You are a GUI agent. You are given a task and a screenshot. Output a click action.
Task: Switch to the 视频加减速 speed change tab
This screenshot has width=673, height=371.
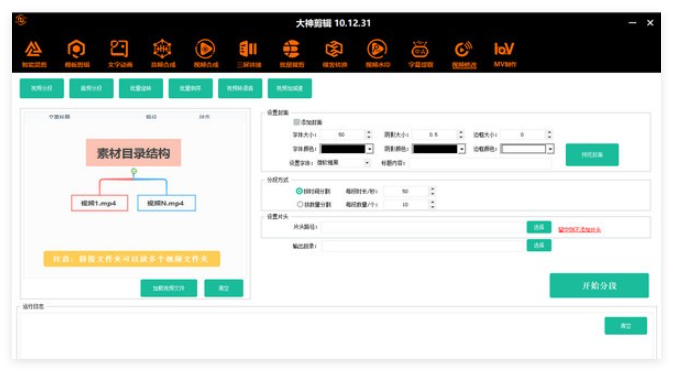tap(290, 88)
